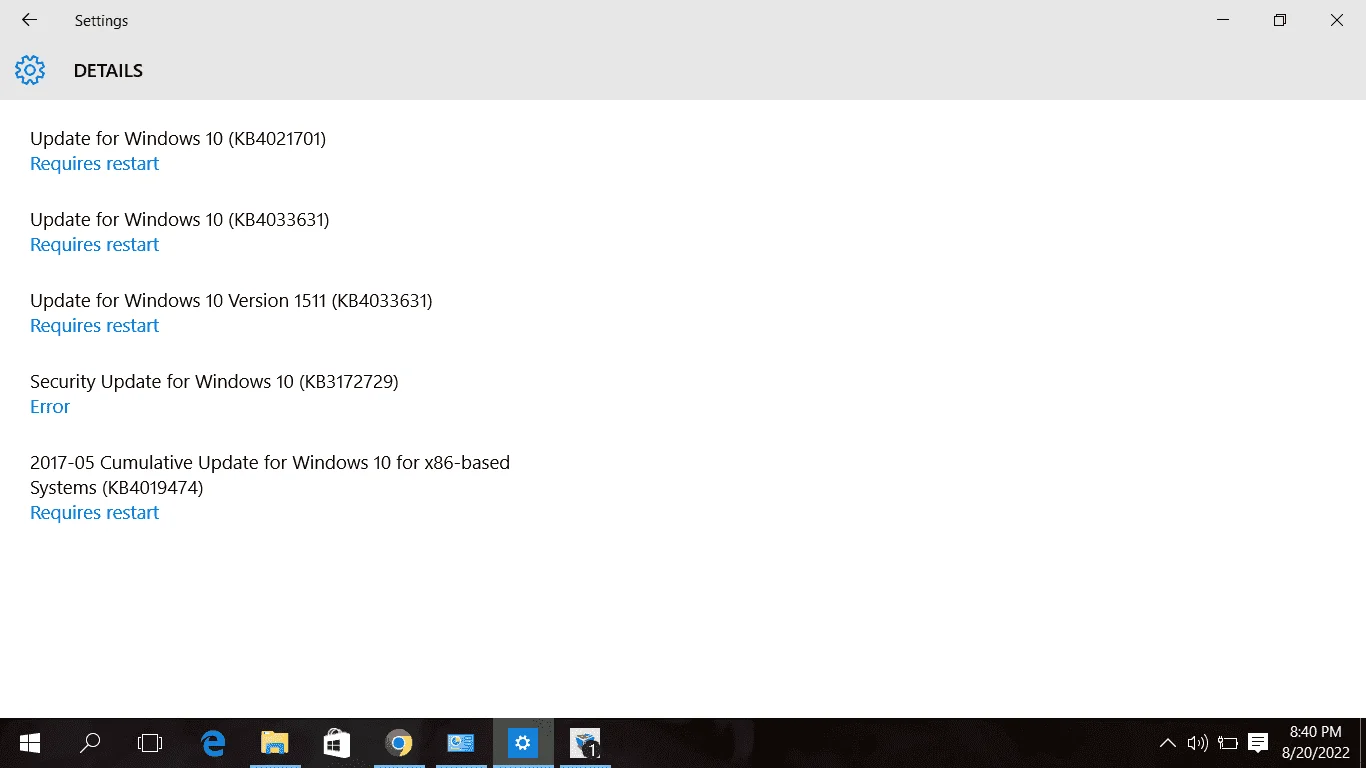Click the gear icon beside DETAILS

[x=30, y=70]
